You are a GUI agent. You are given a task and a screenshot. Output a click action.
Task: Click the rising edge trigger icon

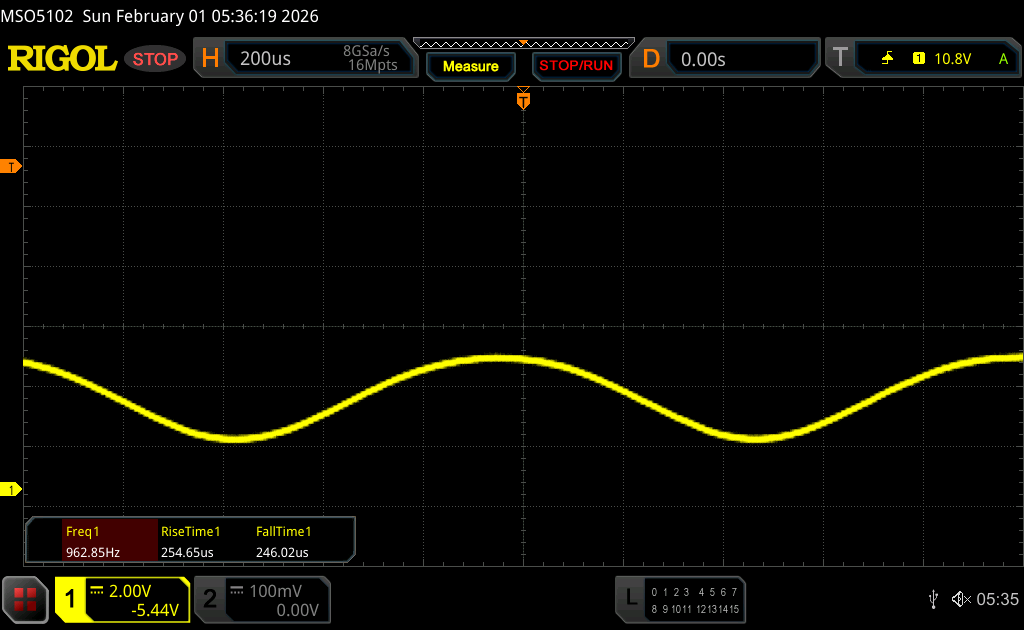pos(887,59)
